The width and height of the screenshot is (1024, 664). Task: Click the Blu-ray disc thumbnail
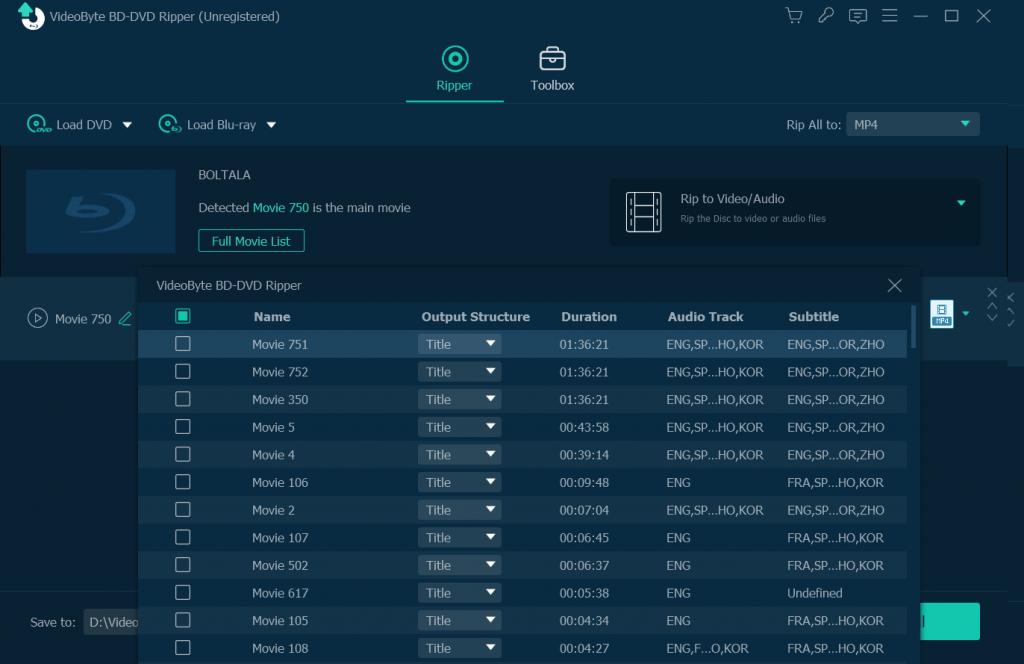[x=99, y=210]
